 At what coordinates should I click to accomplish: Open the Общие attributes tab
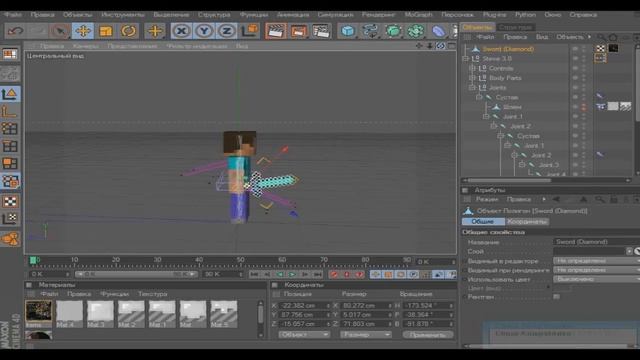[x=483, y=221]
